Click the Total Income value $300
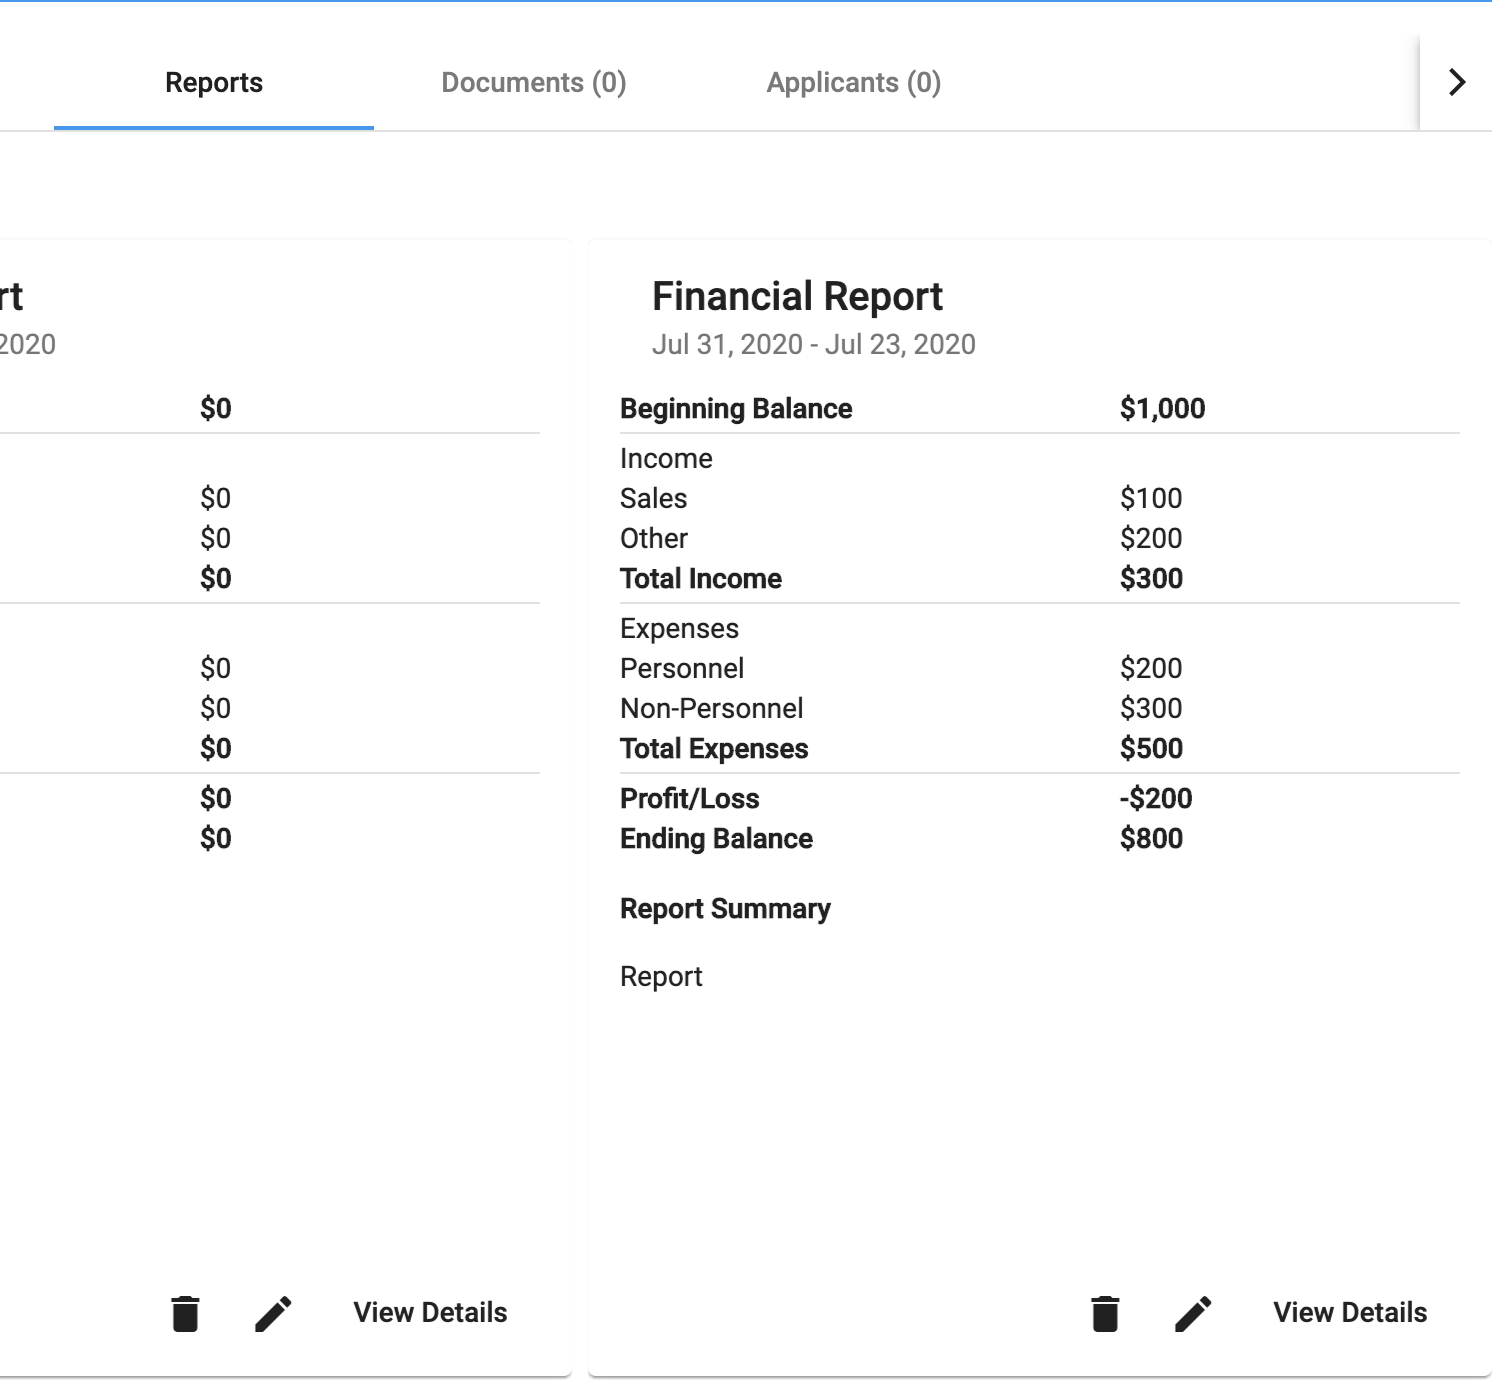The image size is (1492, 1394). [x=1151, y=578]
